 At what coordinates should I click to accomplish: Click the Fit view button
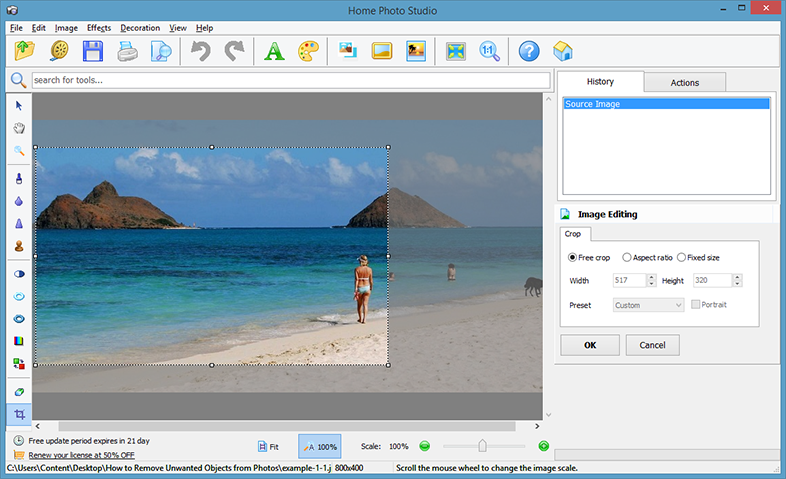[268, 446]
